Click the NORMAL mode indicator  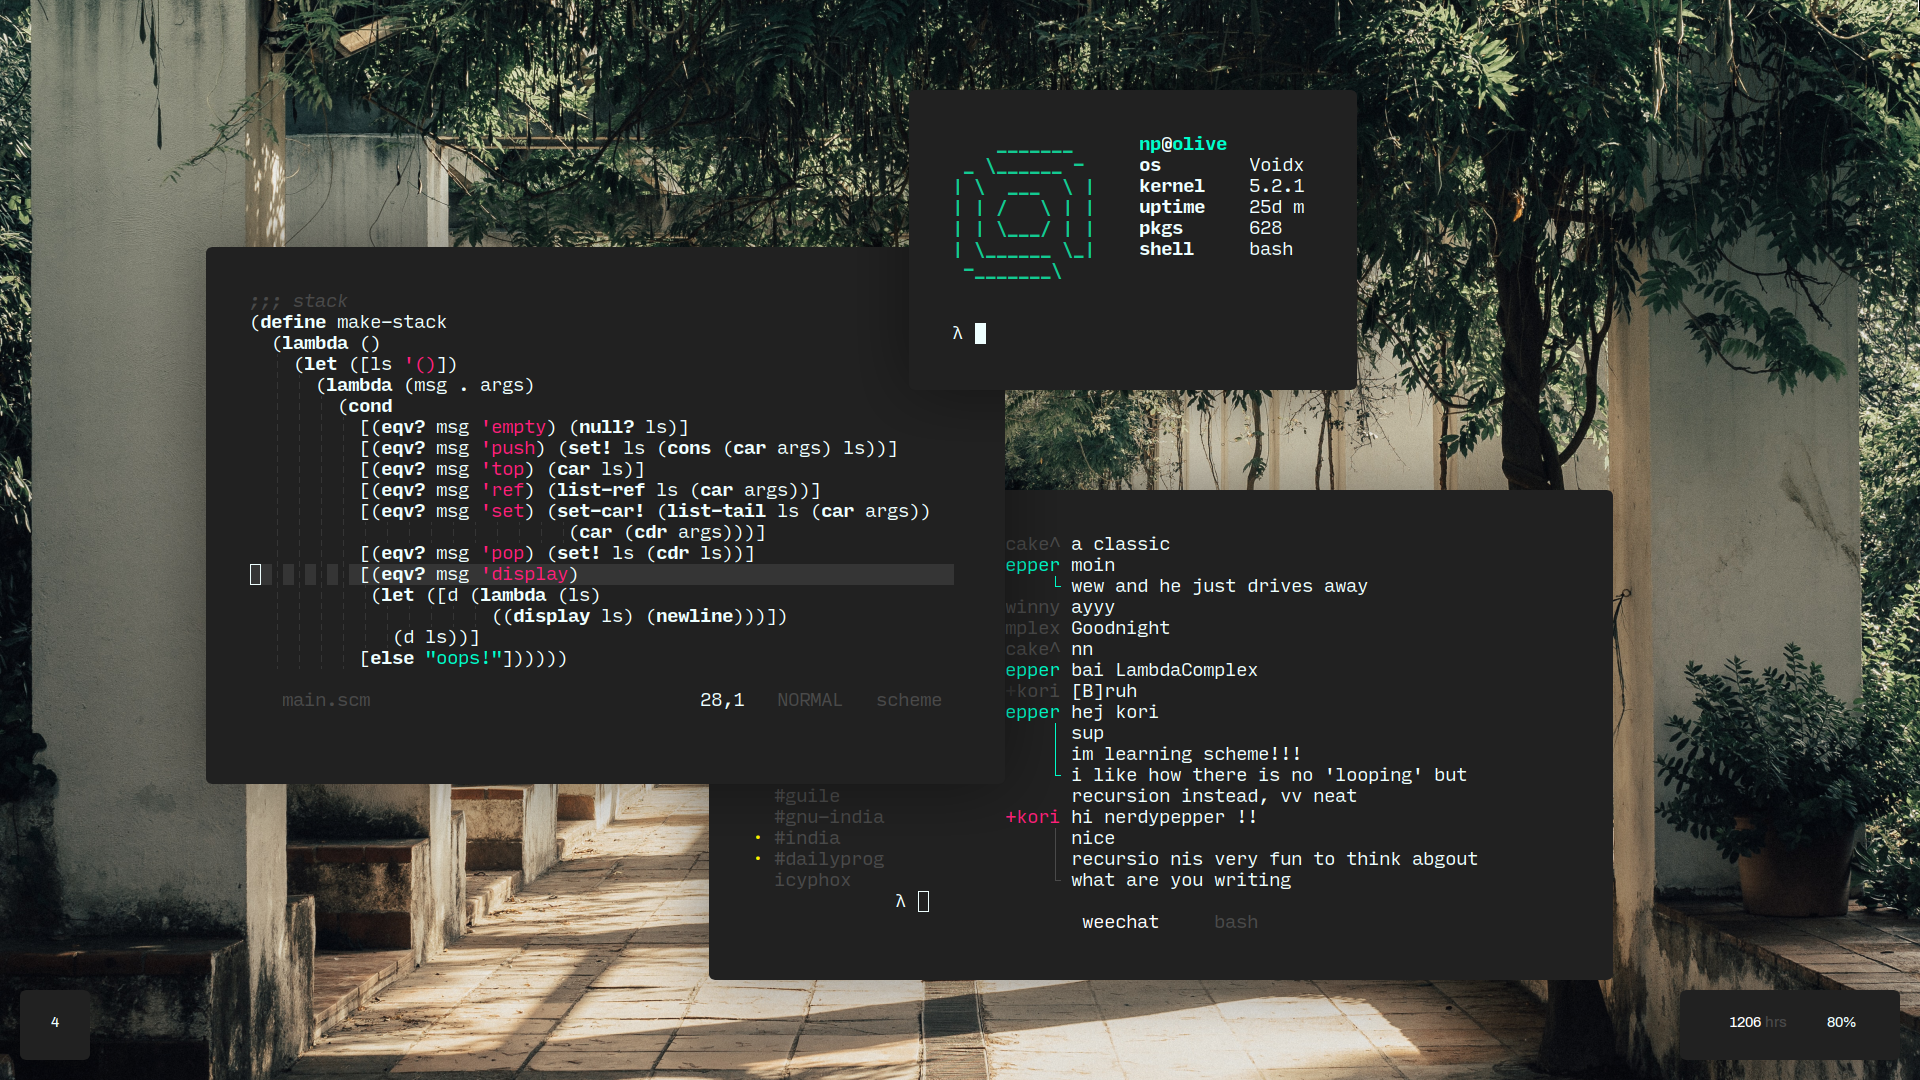[x=810, y=700]
